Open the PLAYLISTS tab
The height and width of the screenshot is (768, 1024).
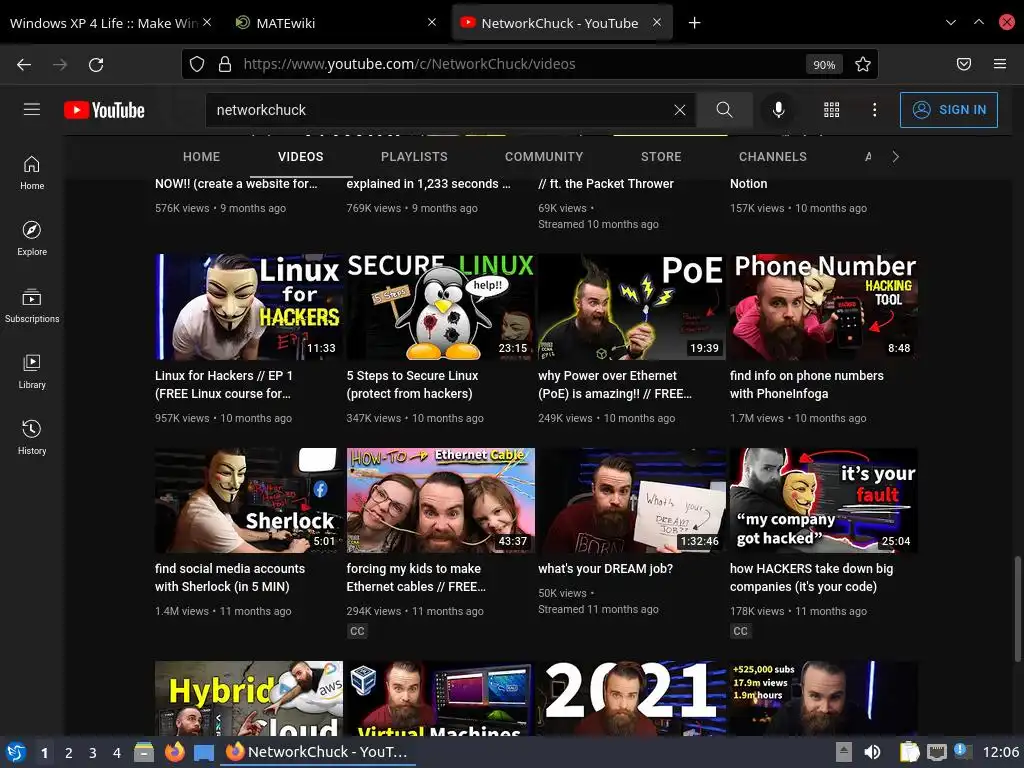click(414, 157)
